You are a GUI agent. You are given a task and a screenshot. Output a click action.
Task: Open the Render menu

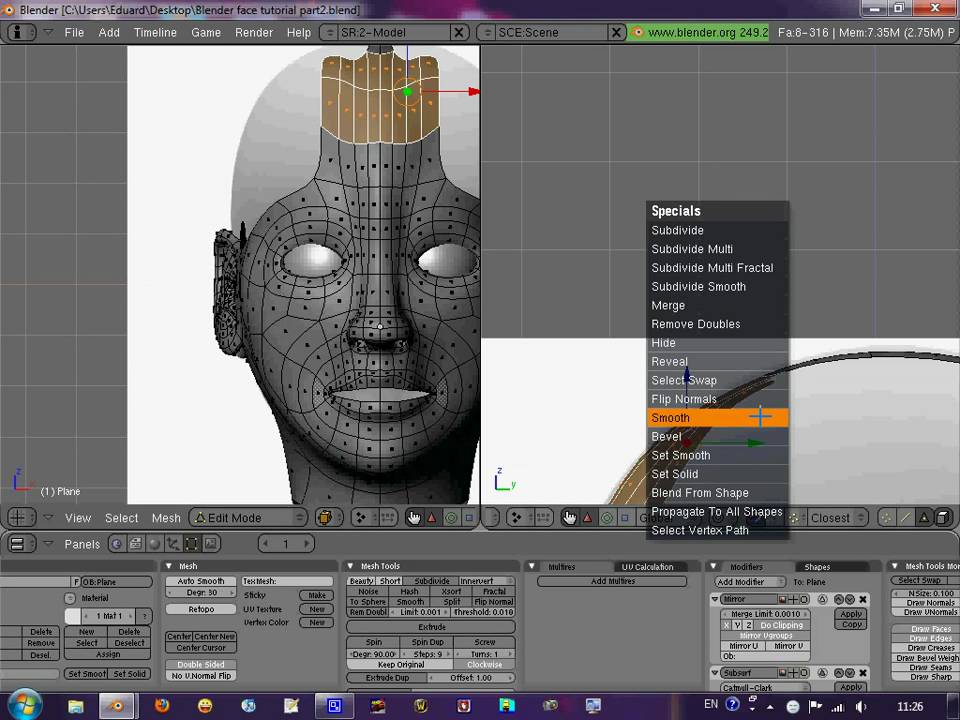click(253, 32)
